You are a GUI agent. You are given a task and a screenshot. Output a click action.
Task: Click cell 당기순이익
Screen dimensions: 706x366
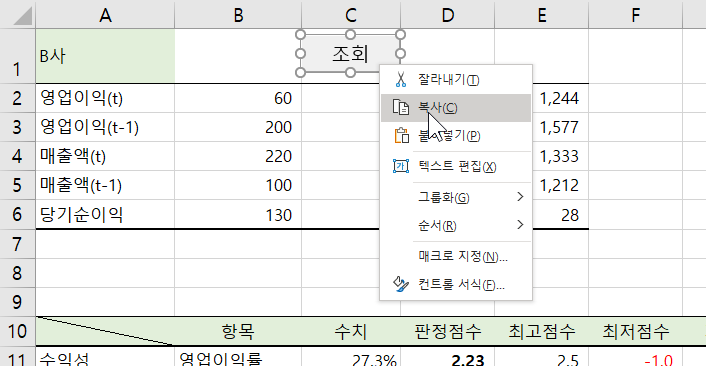(105, 214)
